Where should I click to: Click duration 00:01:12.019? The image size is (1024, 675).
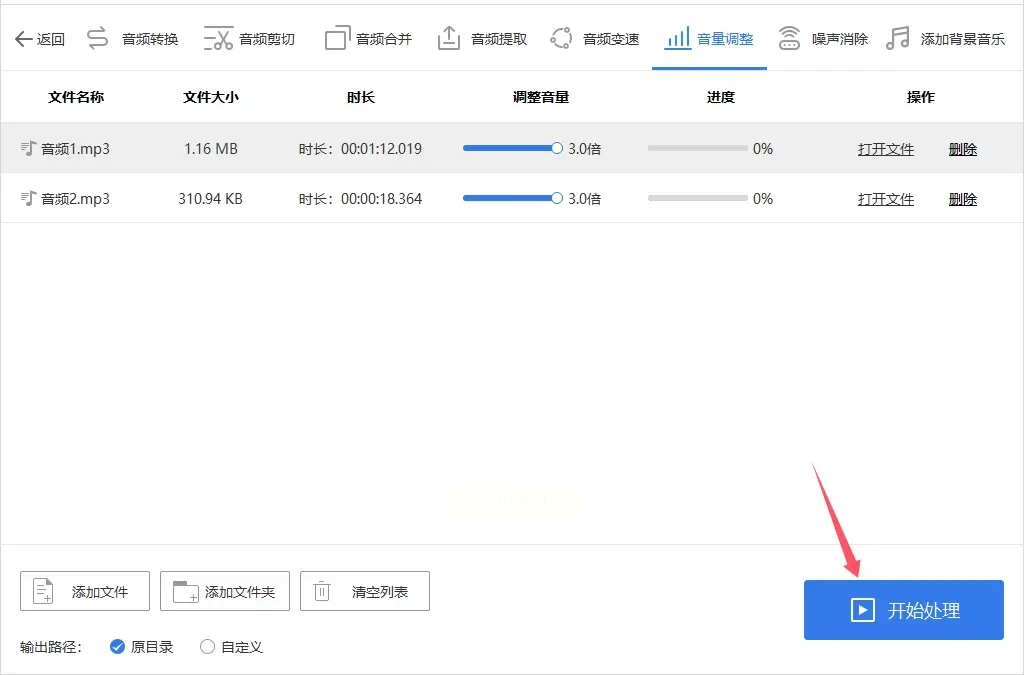381,149
